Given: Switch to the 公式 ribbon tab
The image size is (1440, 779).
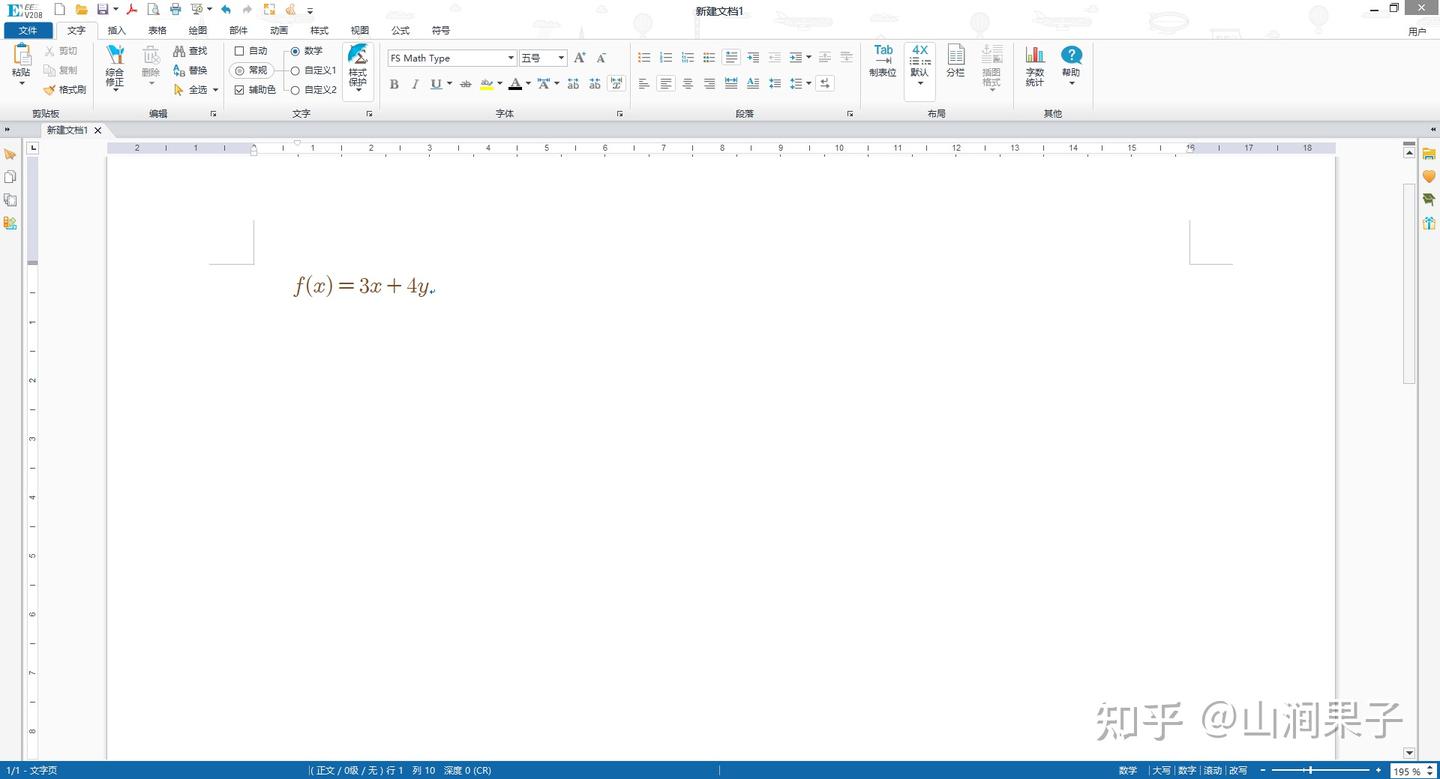Looking at the screenshot, I should coord(400,31).
